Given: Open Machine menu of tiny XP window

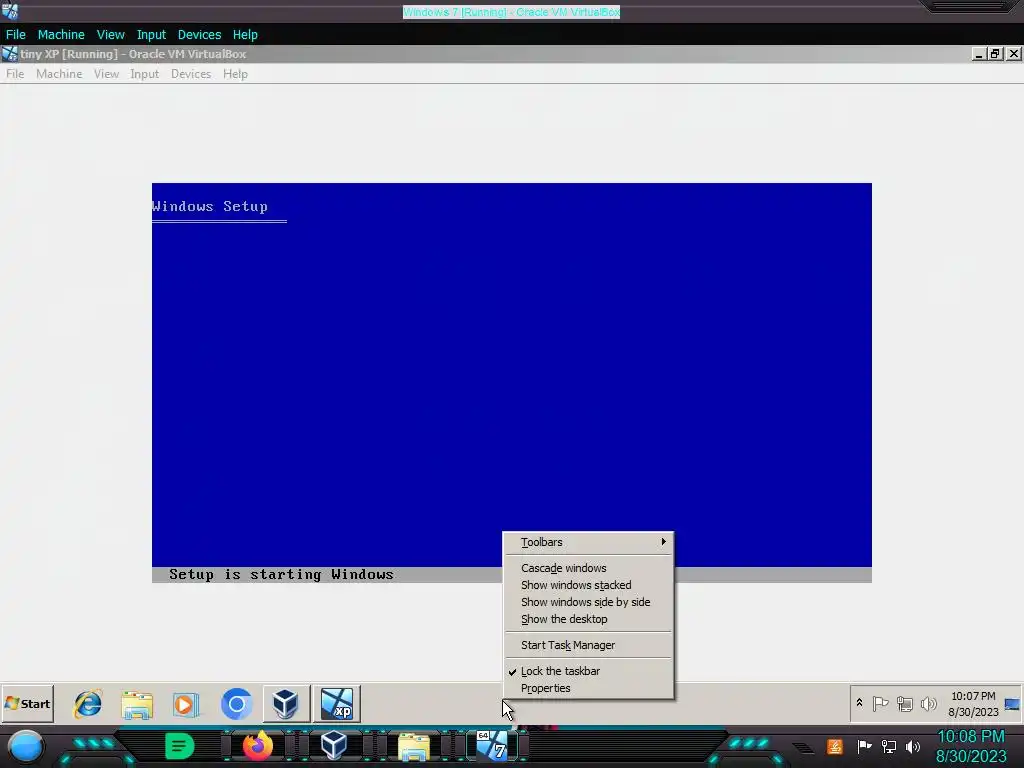Looking at the screenshot, I should coord(59,74).
